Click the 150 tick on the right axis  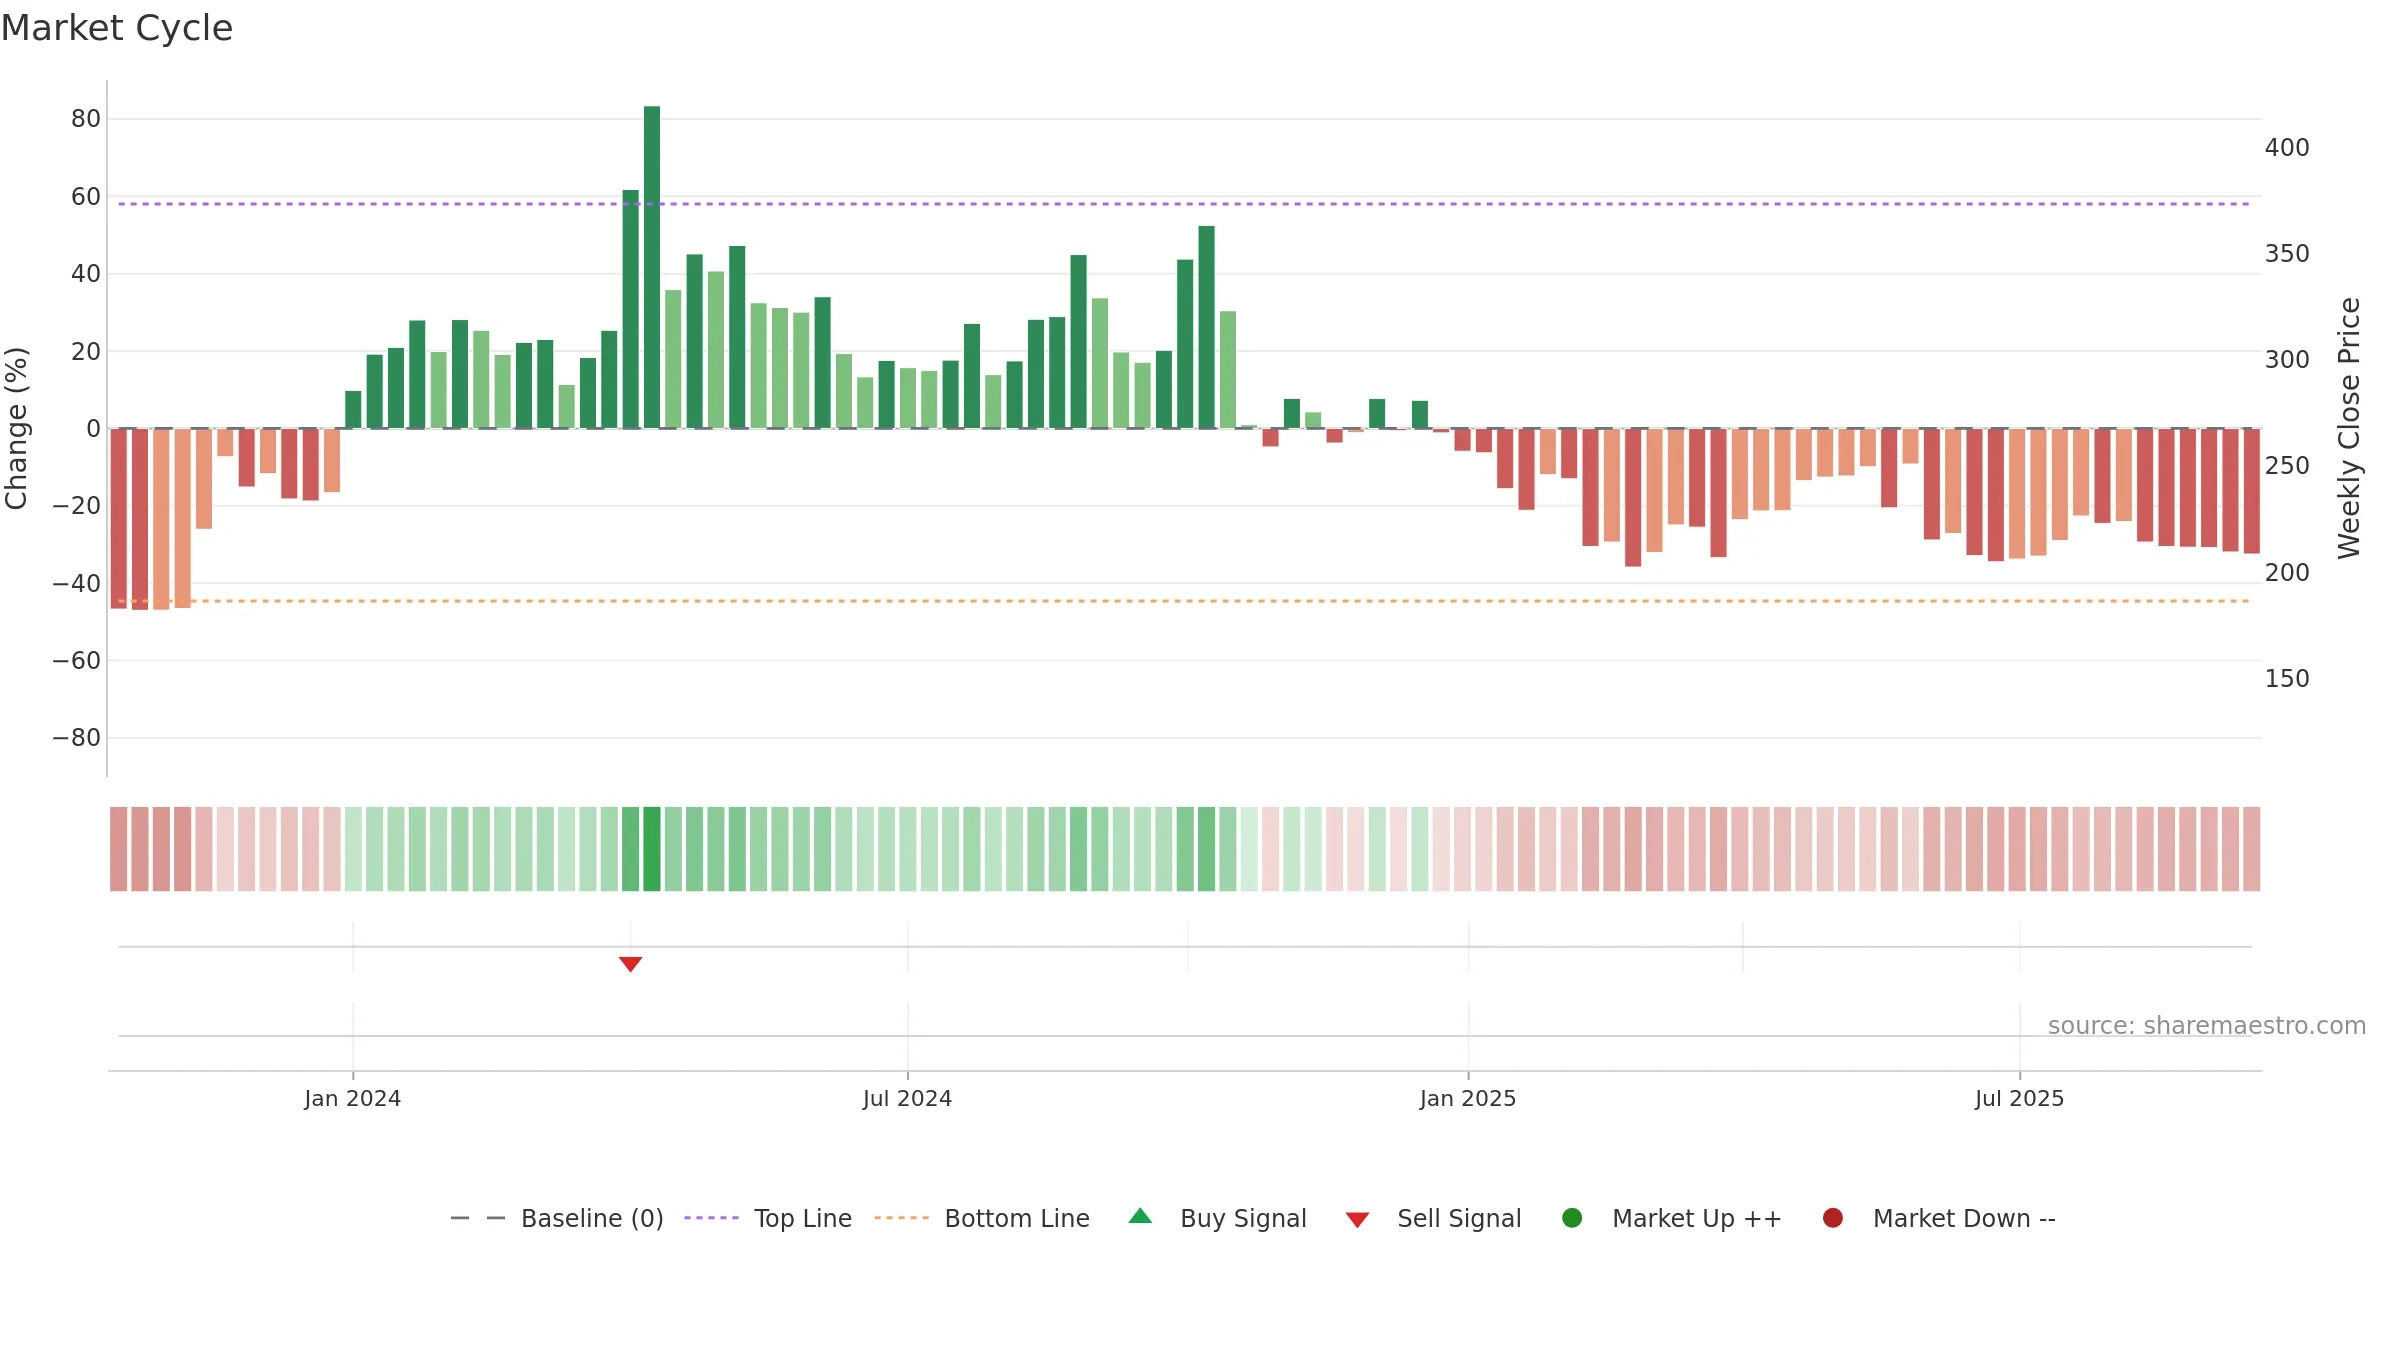pyautogui.click(x=2287, y=679)
